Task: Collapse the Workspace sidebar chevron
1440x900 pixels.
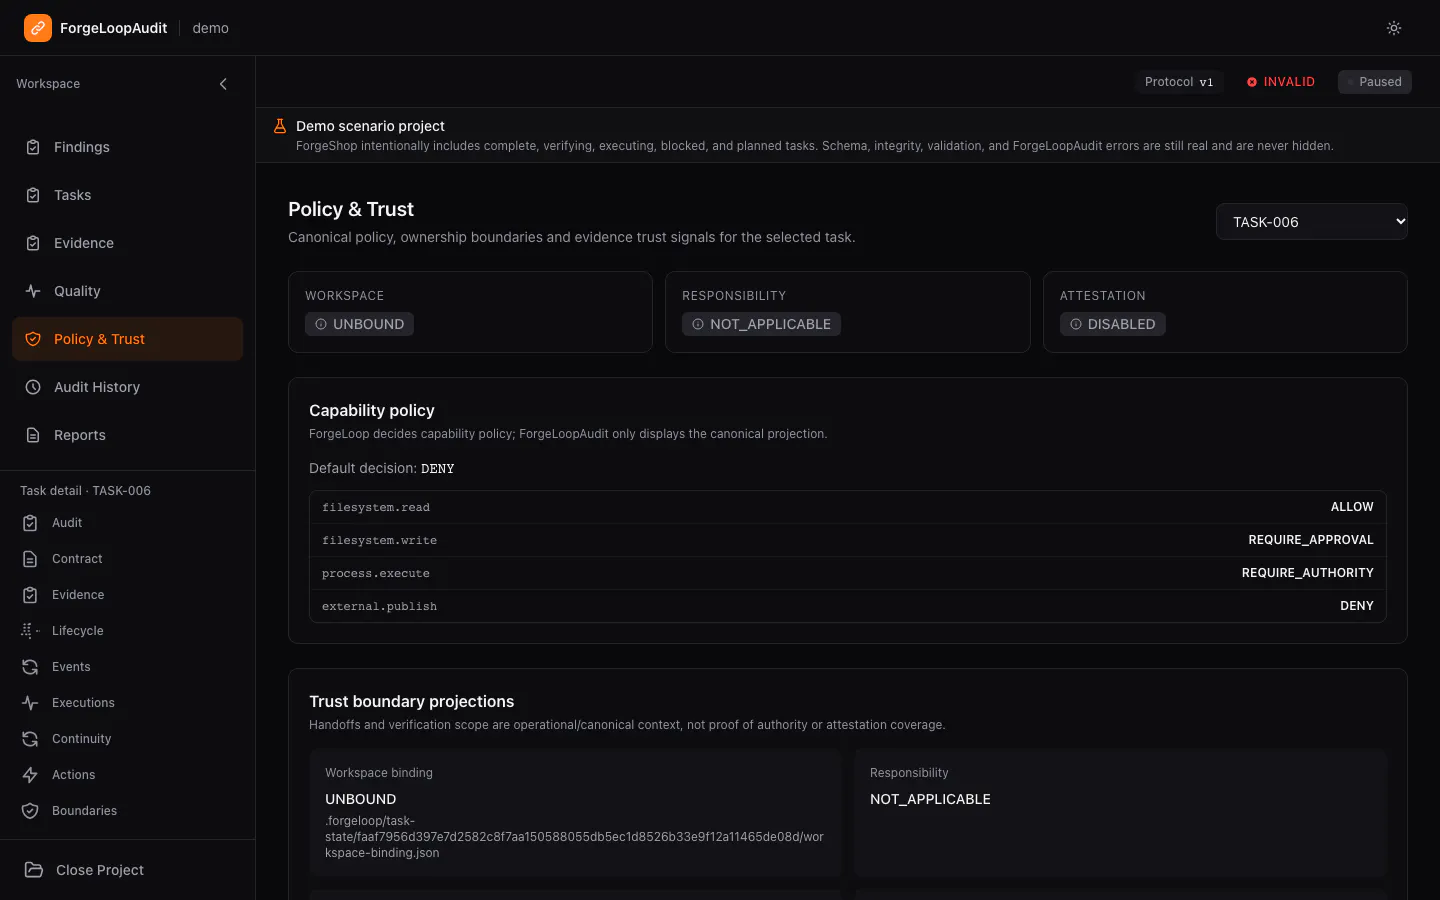Action: click(223, 84)
